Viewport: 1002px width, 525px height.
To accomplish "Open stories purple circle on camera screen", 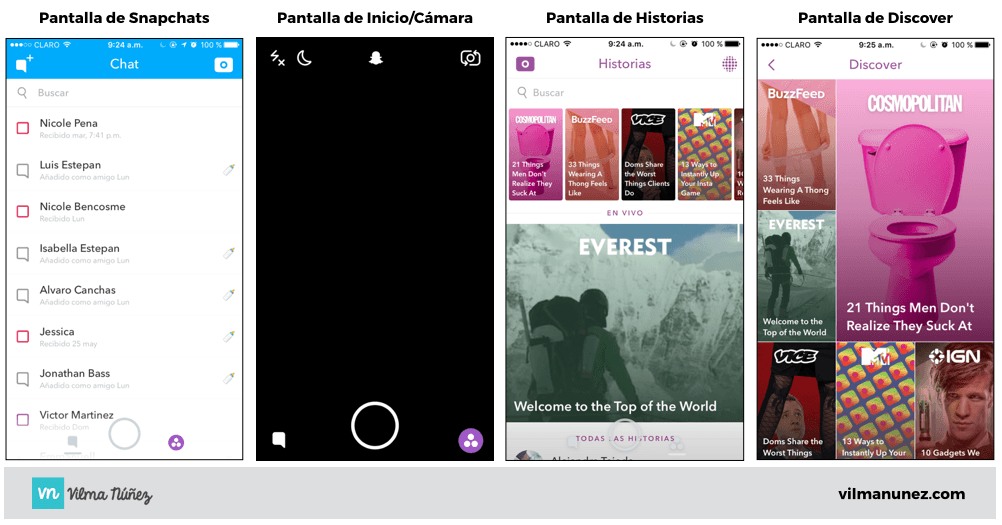I will (x=471, y=440).
